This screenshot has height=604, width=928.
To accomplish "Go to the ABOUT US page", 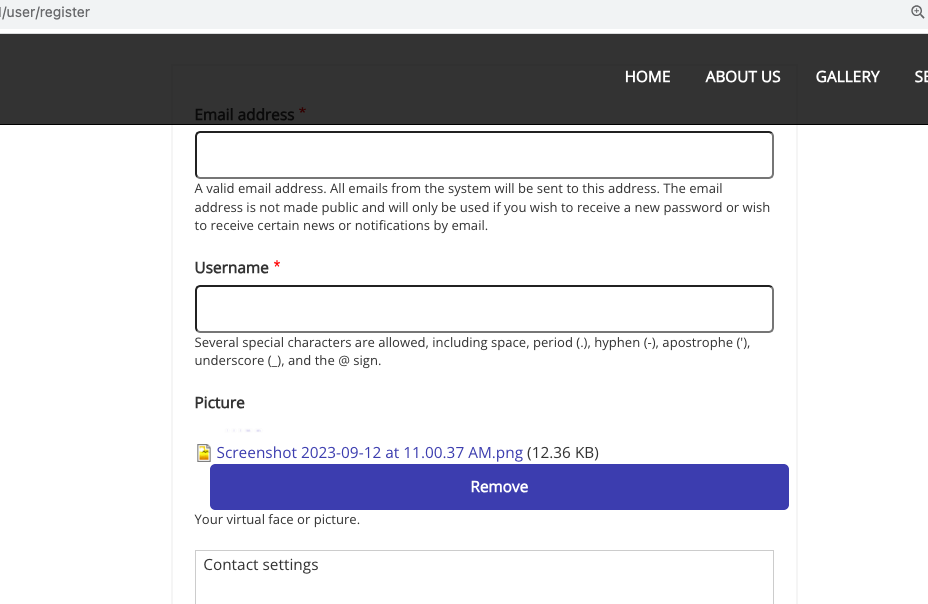I will (743, 77).
